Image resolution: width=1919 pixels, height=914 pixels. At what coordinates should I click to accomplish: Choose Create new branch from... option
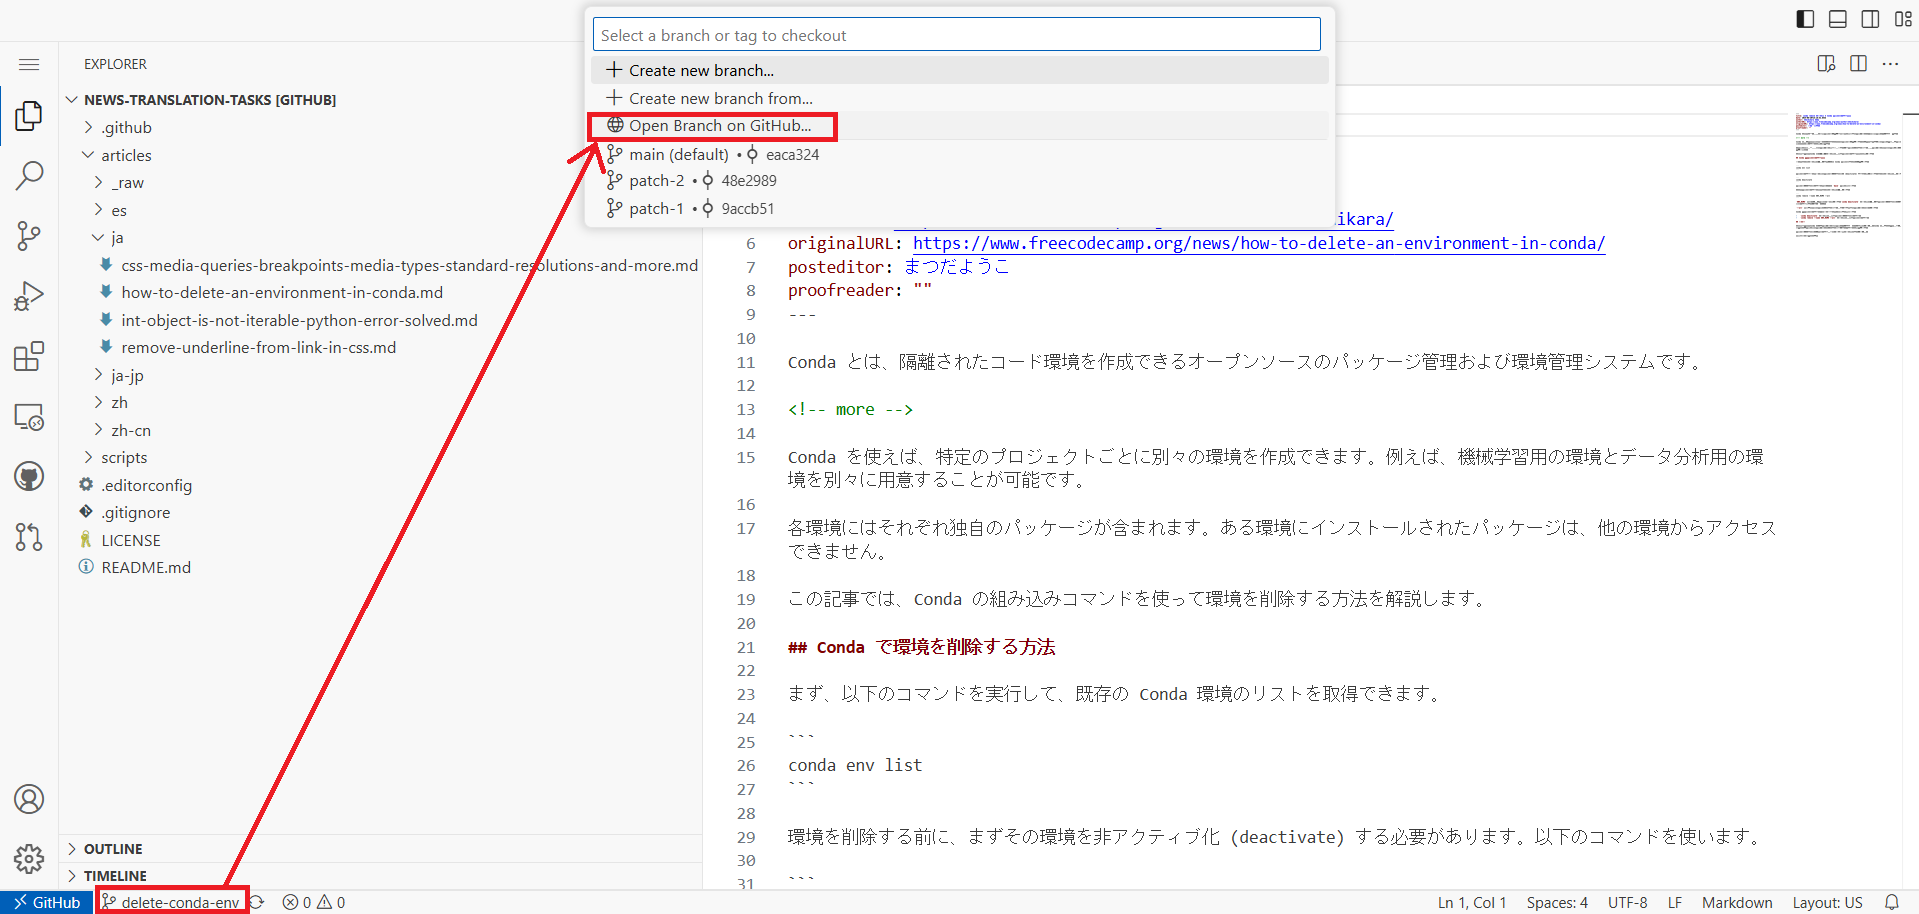click(960, 98)
